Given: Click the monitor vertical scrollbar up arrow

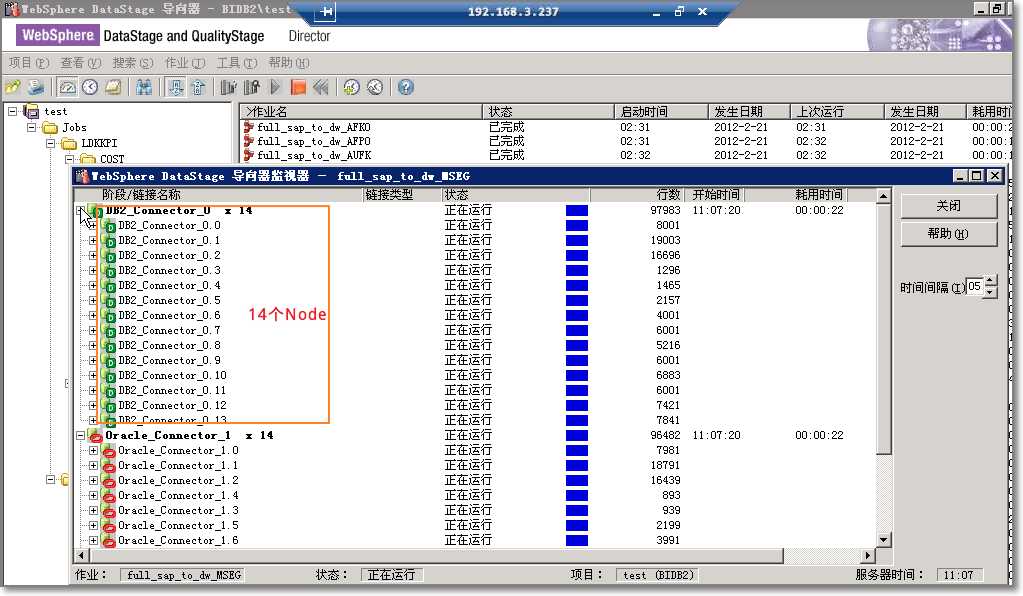Looking at the screenshot, I should (x=883, y=196).
